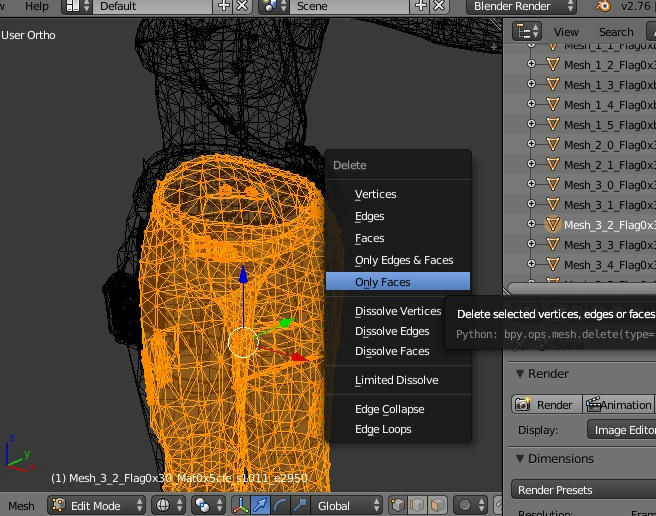Select the rotate manipulator arc icon

coord(279,505)
